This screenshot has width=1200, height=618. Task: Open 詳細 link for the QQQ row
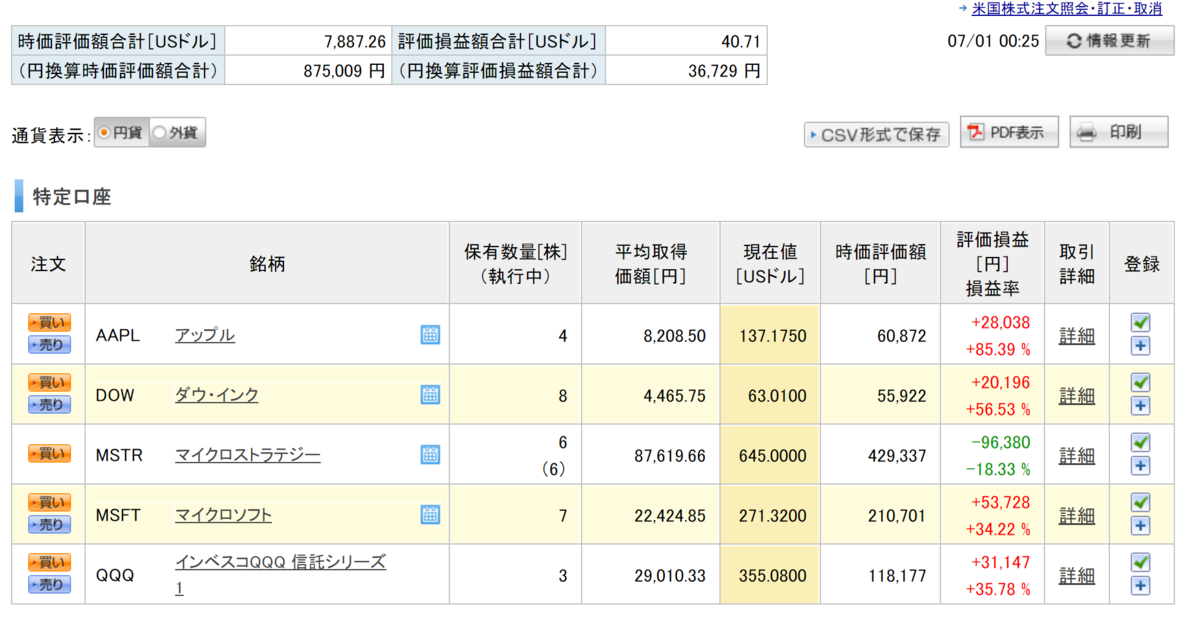point(1077,576)
